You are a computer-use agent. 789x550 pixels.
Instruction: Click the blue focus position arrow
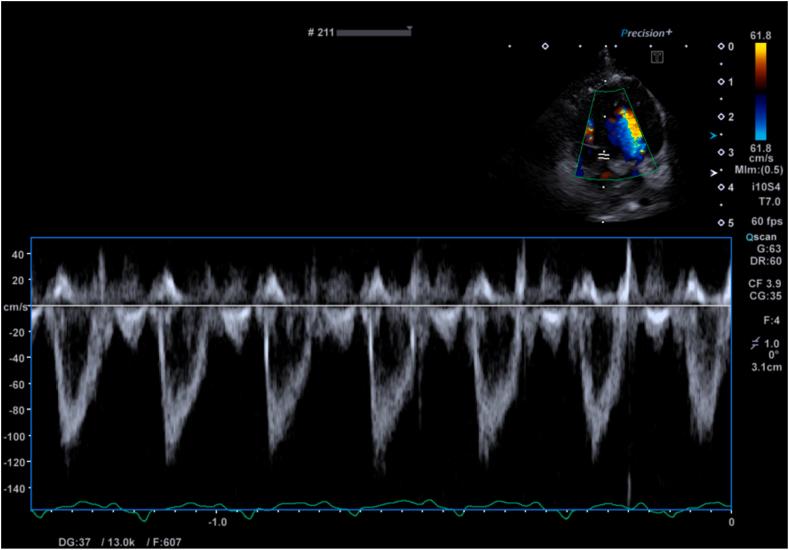pos(713,134)
